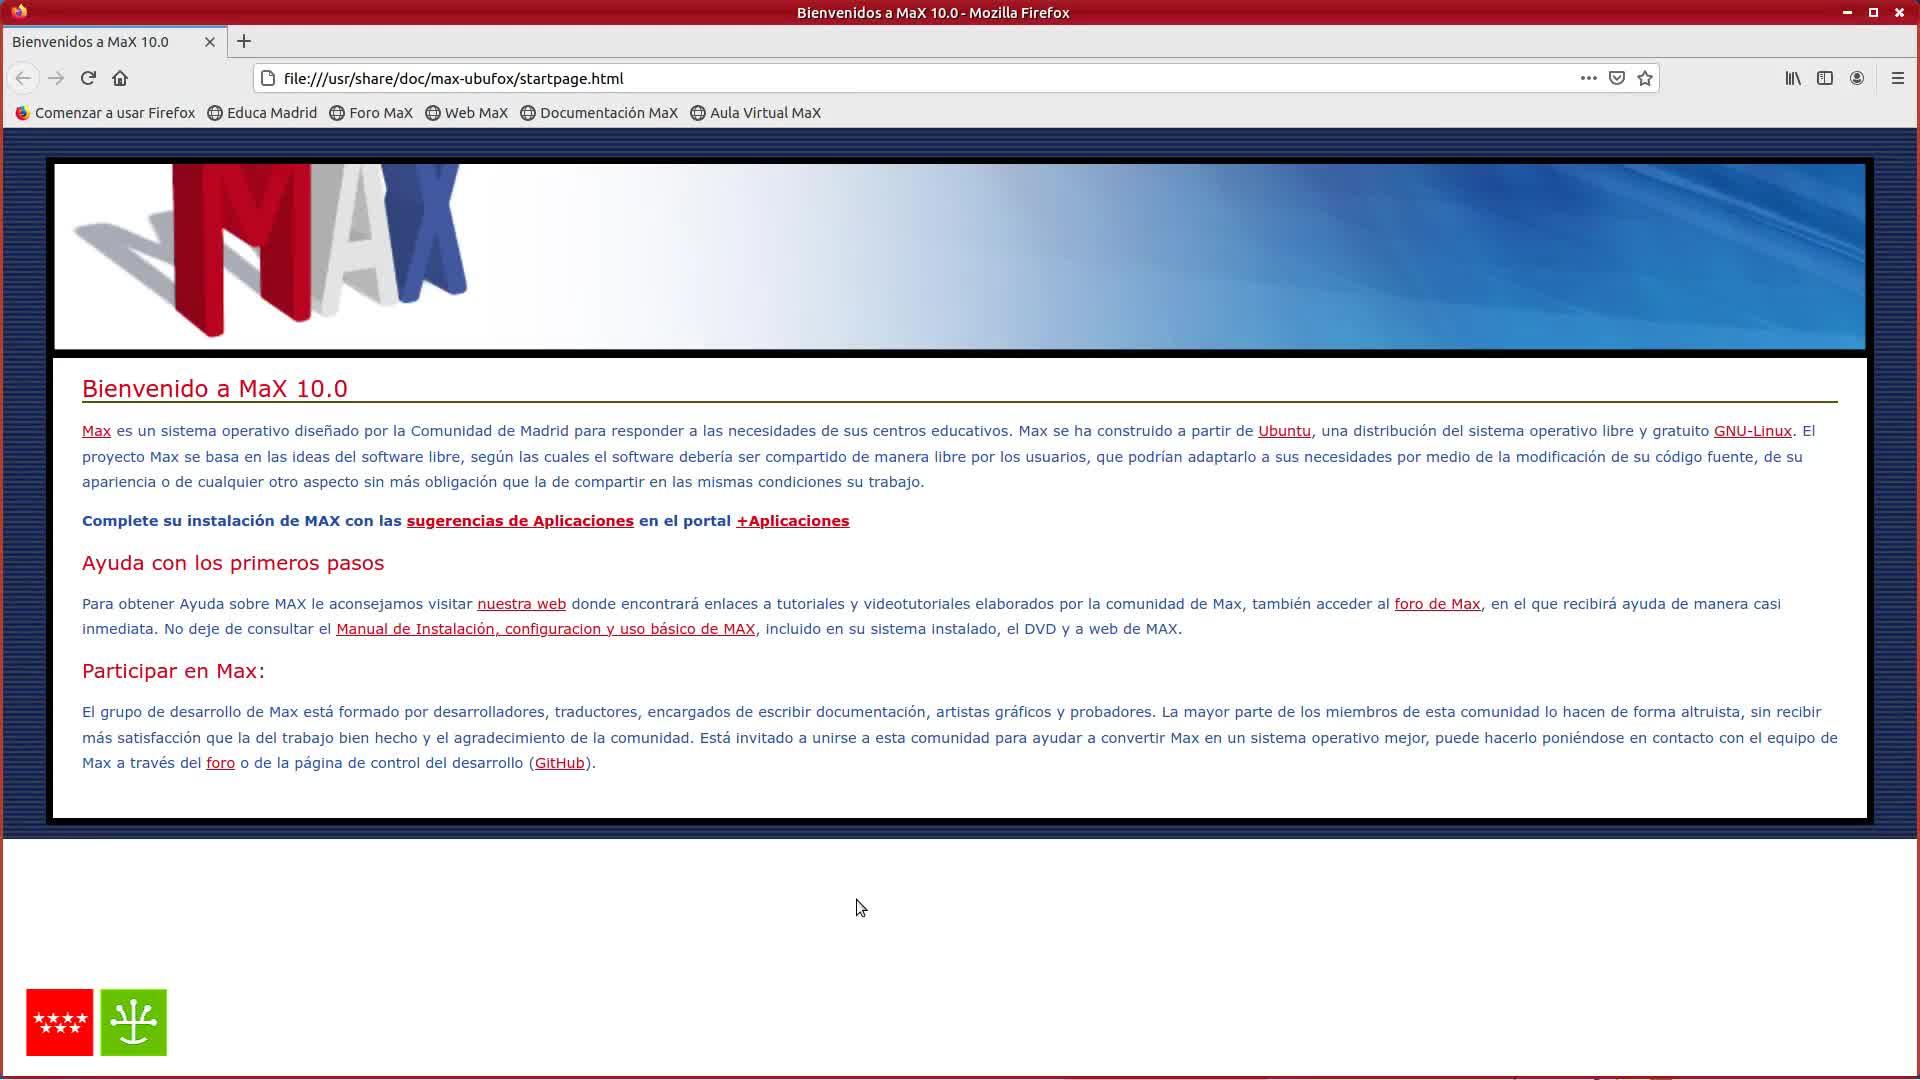Viewport: 1920px width, 1080px height.
Task: Bookmark this page with star icon
Action: (x=1645, y=78)
